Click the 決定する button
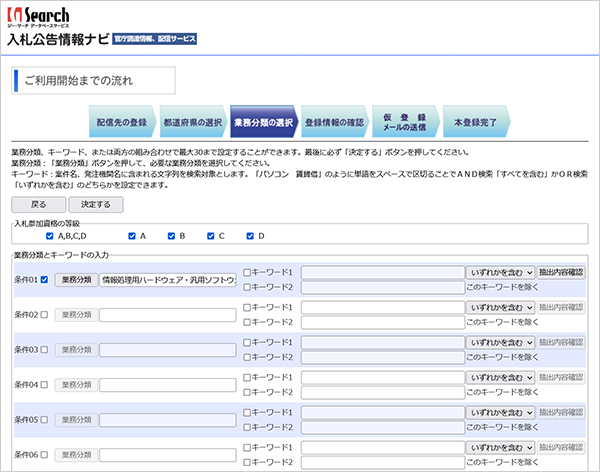This screenshot has width=600, height=472. pos(96,204)
